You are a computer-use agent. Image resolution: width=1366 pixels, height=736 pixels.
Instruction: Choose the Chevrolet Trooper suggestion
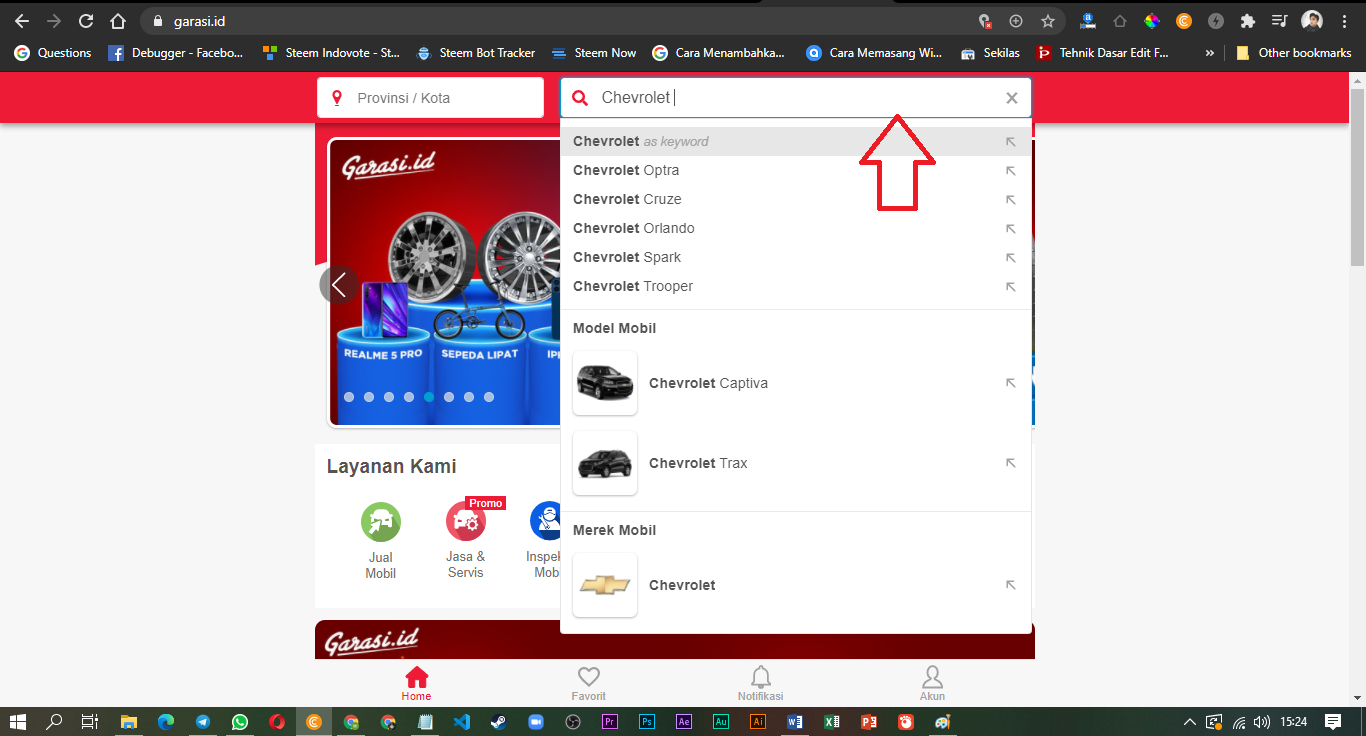[x=795, y=286]
